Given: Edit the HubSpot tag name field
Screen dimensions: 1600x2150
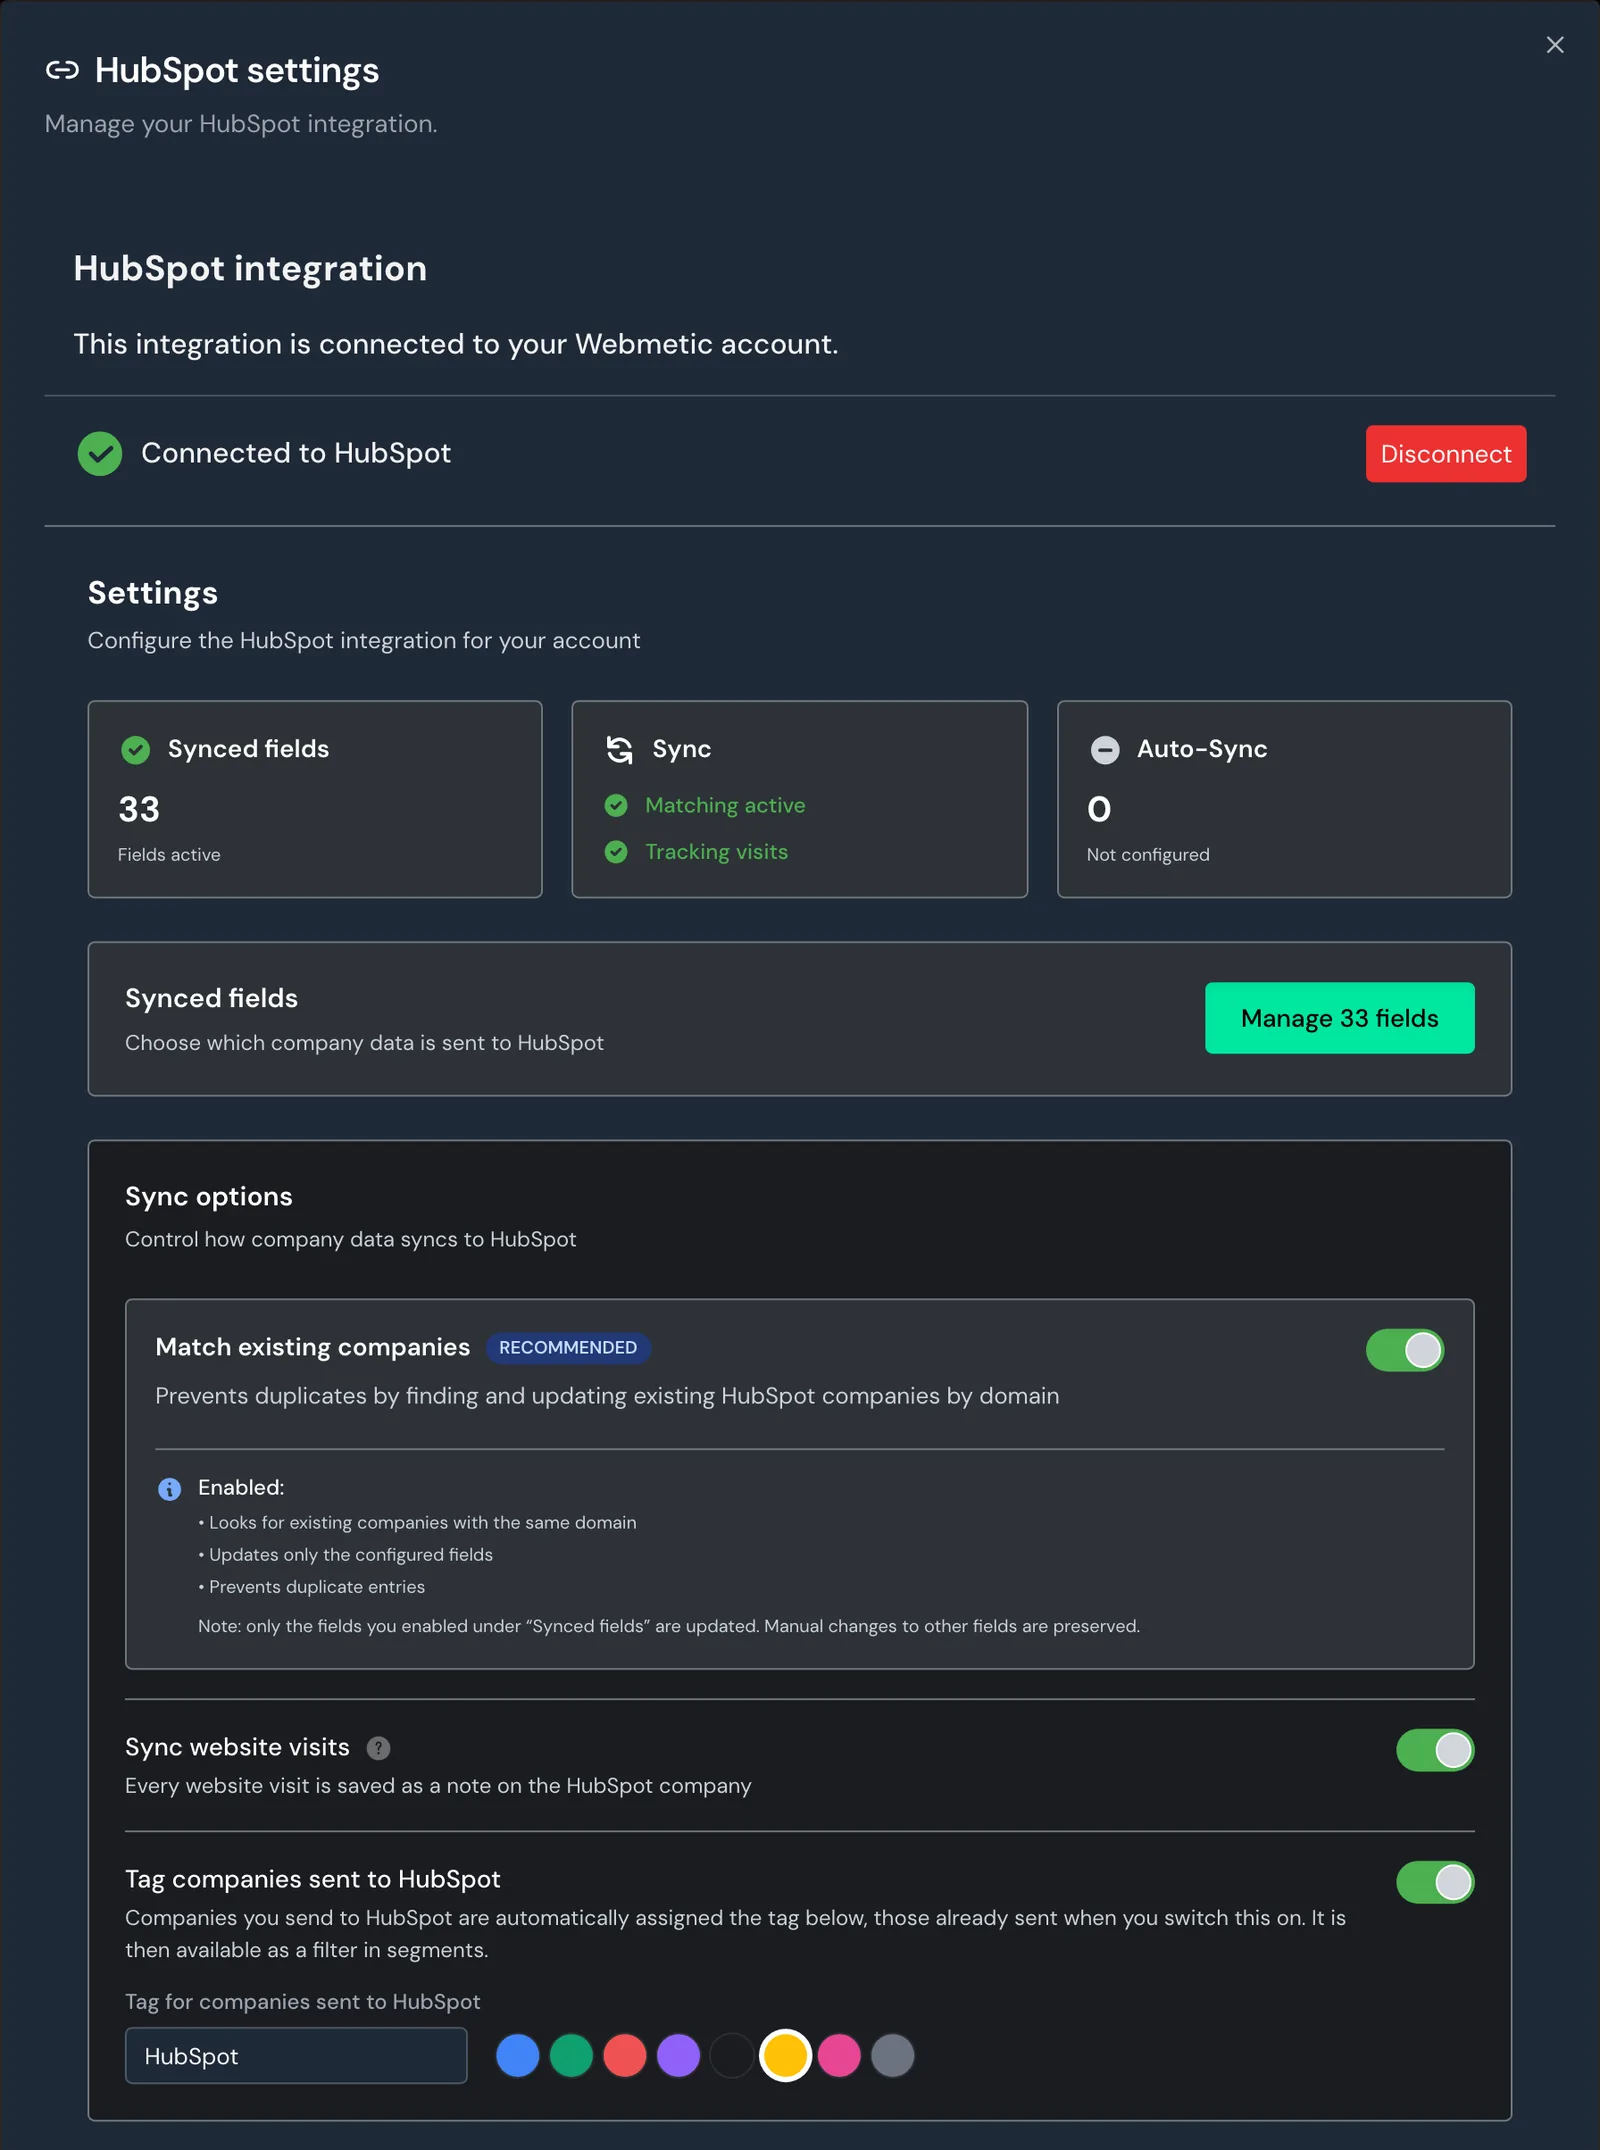Looking at the screenshot, I should click(296, 2056).
